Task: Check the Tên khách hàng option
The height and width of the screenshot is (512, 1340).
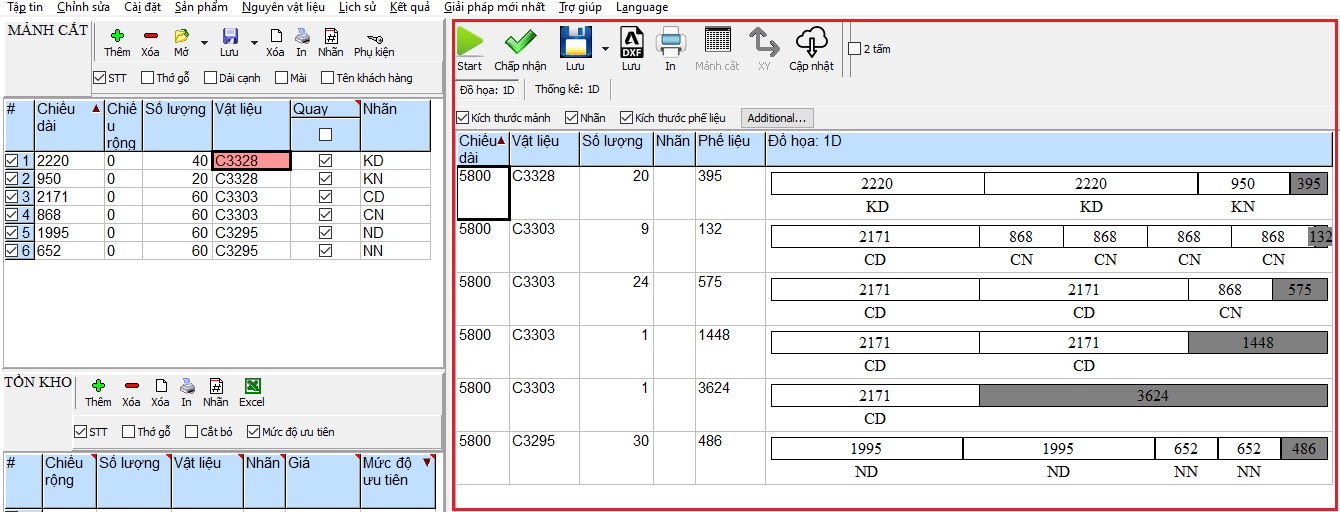Action: pyautogui.click(x=327, y=78)
